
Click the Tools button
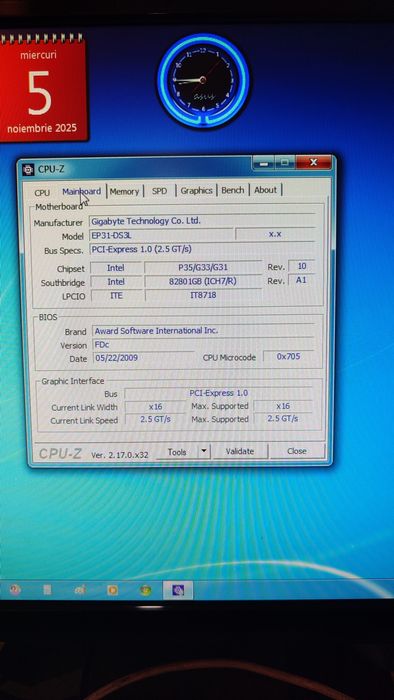point(177,452)
